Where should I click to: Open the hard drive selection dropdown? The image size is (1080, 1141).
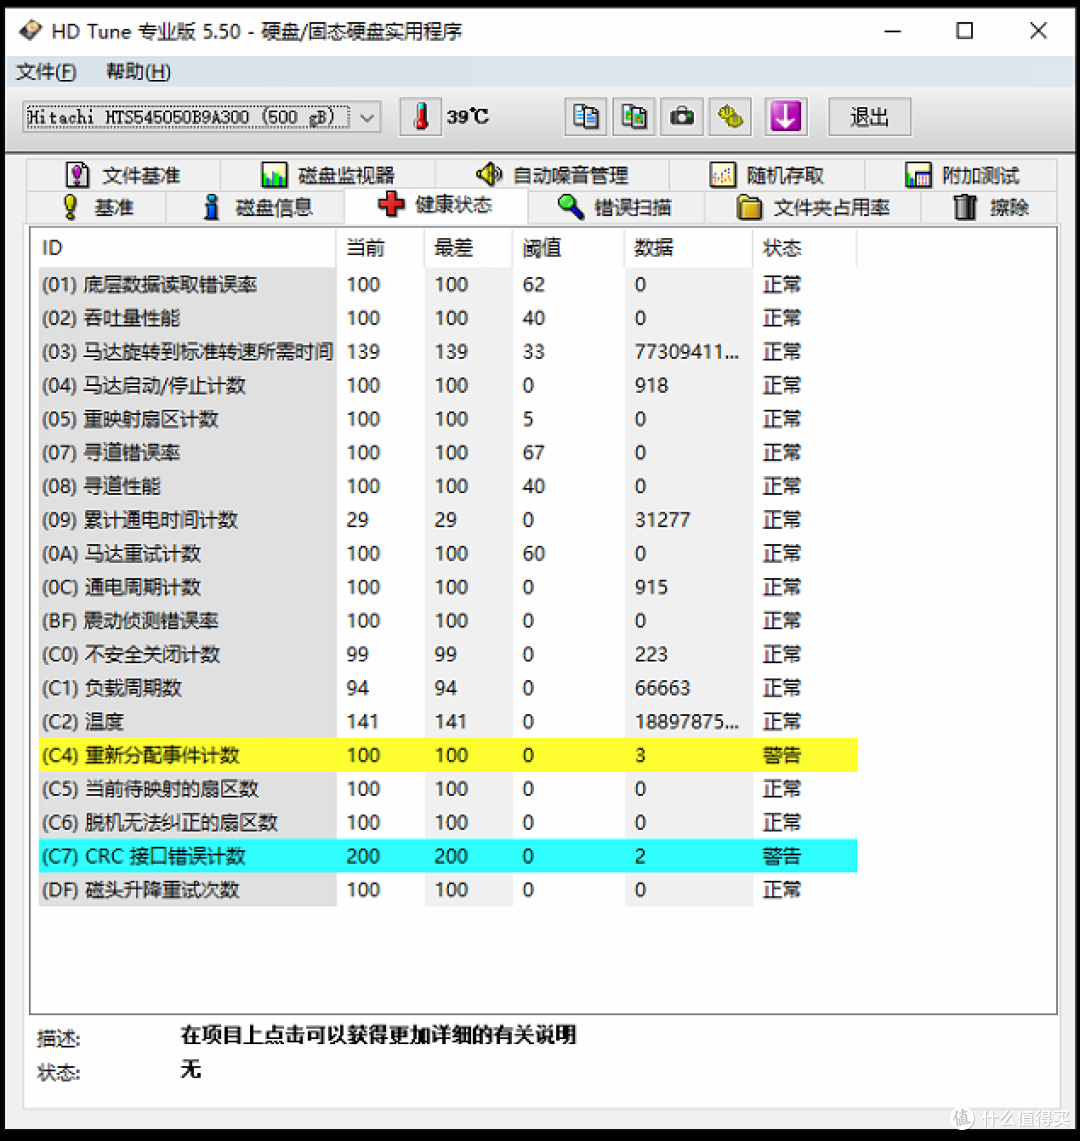[x=367, y=117]
